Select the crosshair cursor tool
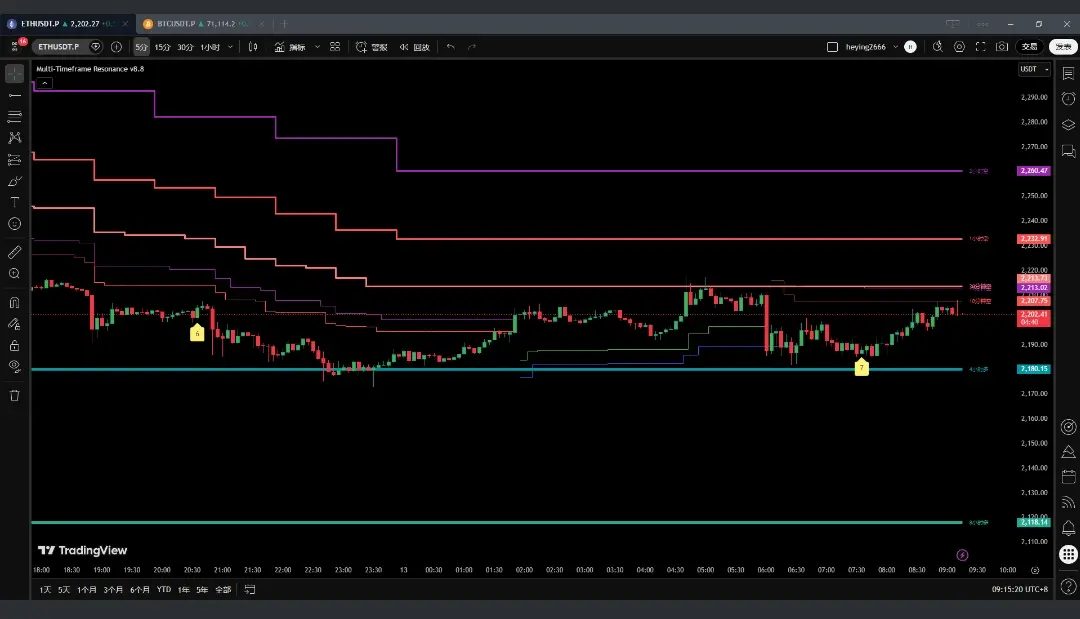Screen dimensions: 1080x619 [14, 73]
